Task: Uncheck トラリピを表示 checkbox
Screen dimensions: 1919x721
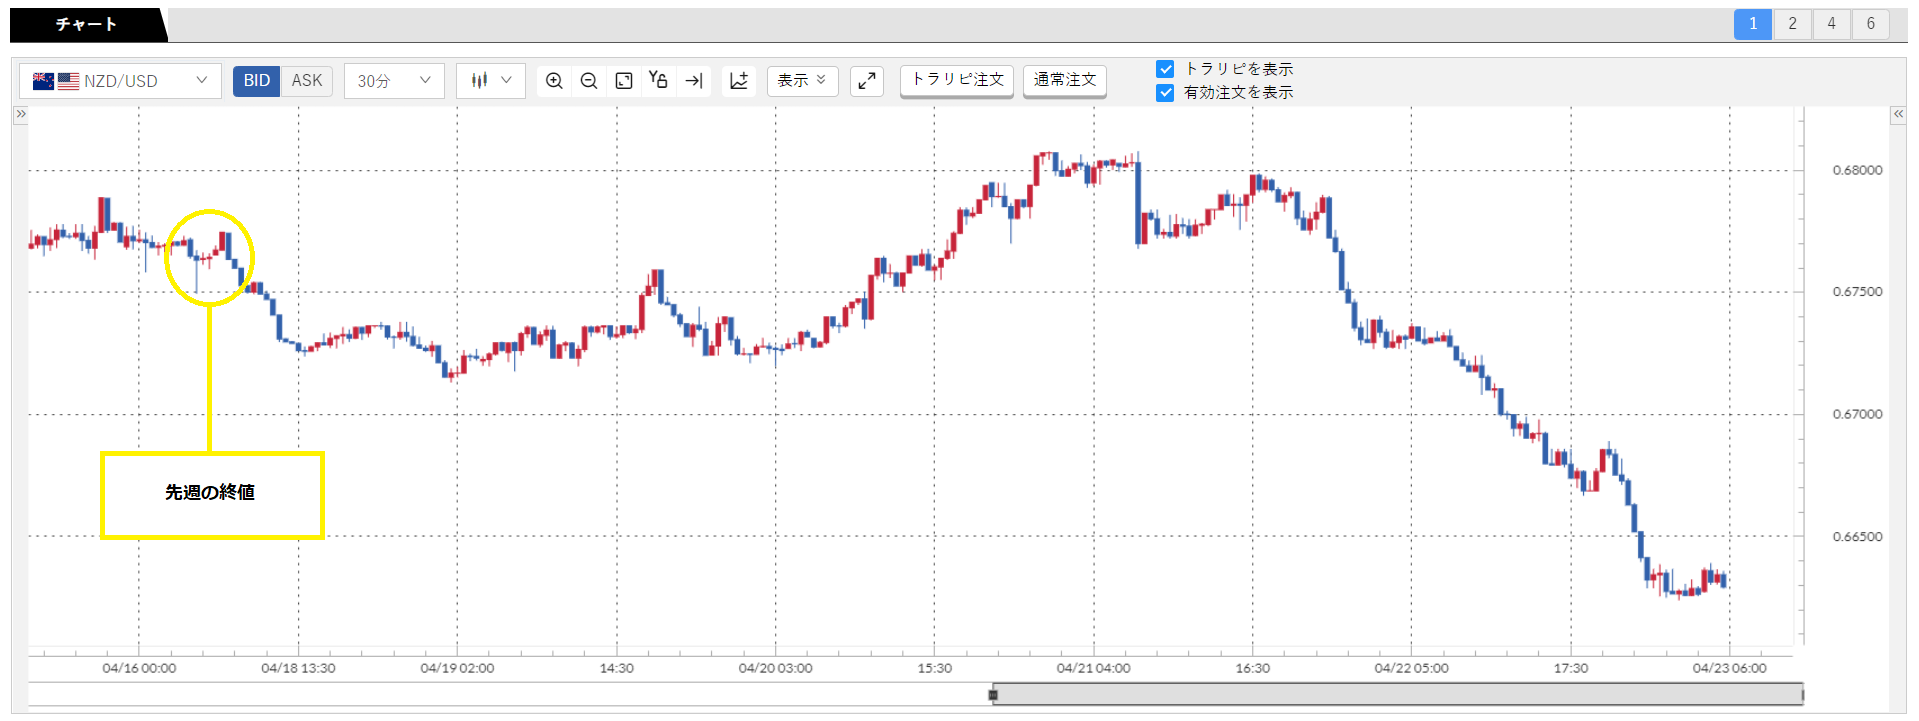Action: coord(1165,69)
